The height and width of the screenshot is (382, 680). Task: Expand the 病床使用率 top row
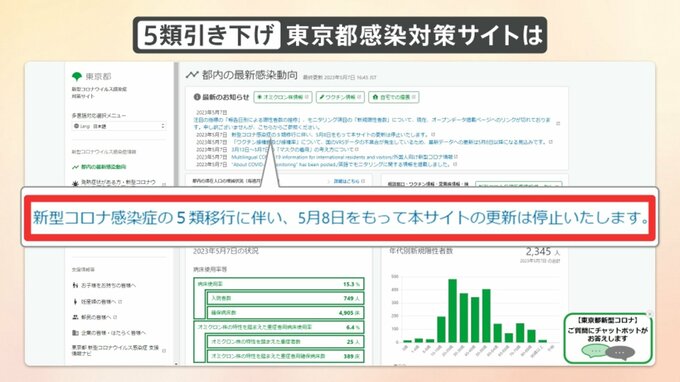[x=278, y=284]
